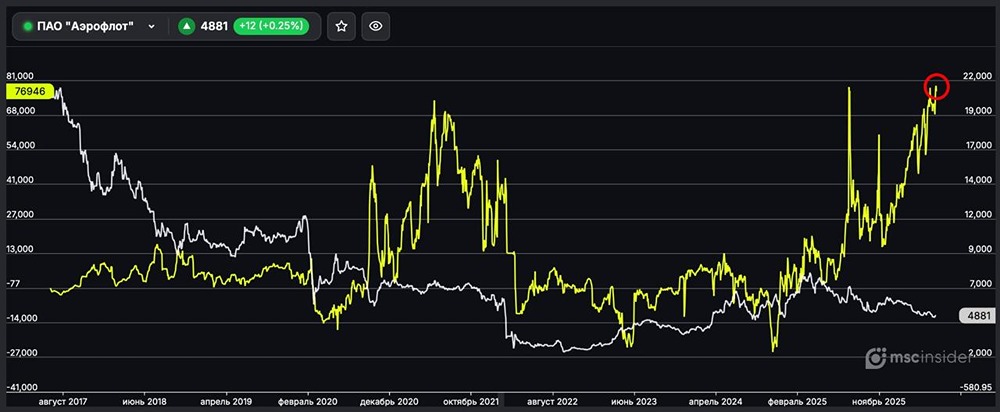1000x412 pixels.
Task: Click the right axis label 12,000
Action: [978, 215]
